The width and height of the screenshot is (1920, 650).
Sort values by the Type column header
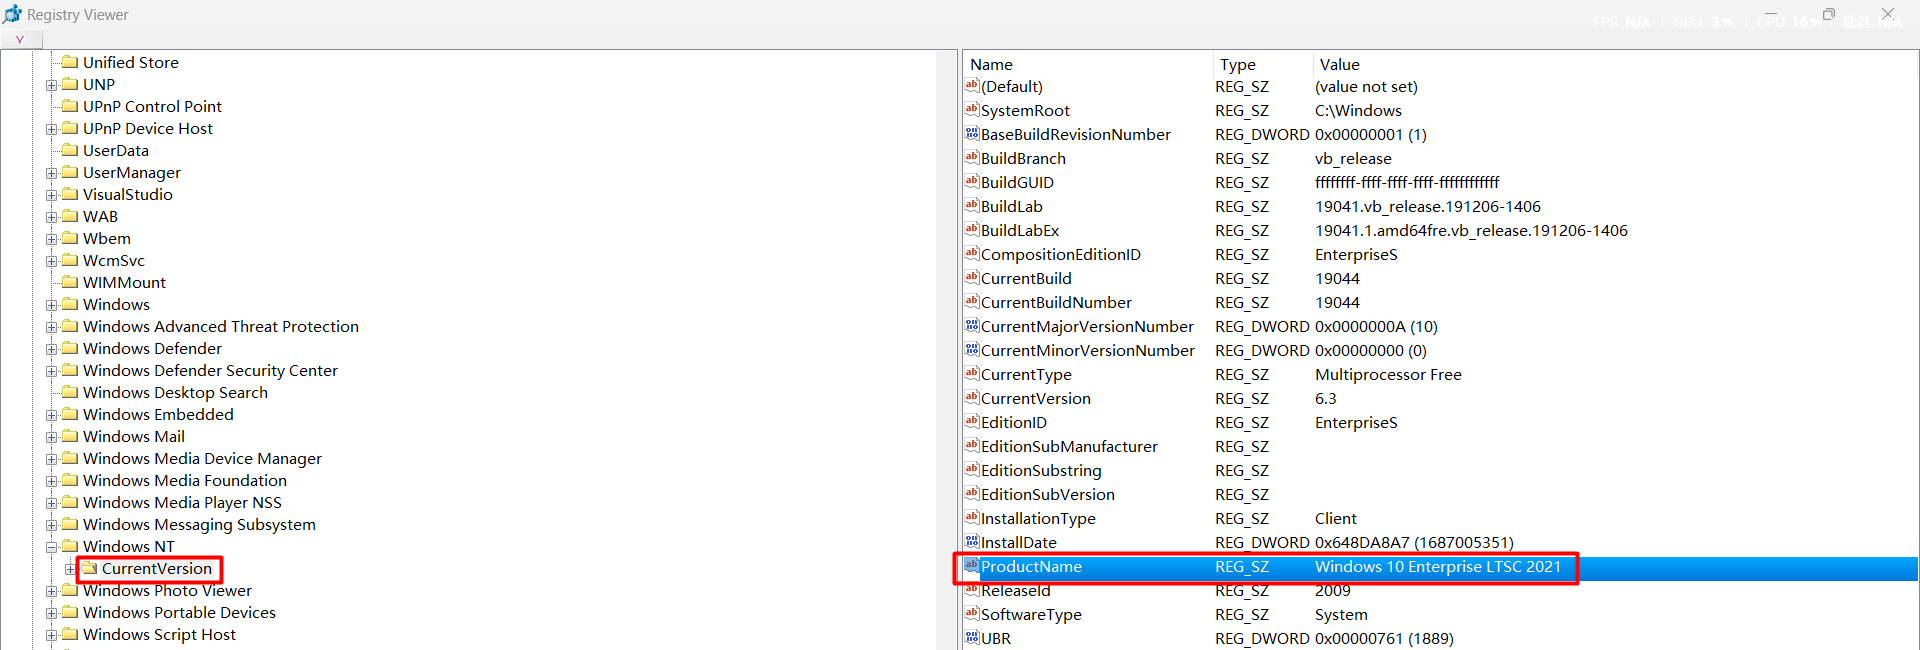(x=1262, y=64)
